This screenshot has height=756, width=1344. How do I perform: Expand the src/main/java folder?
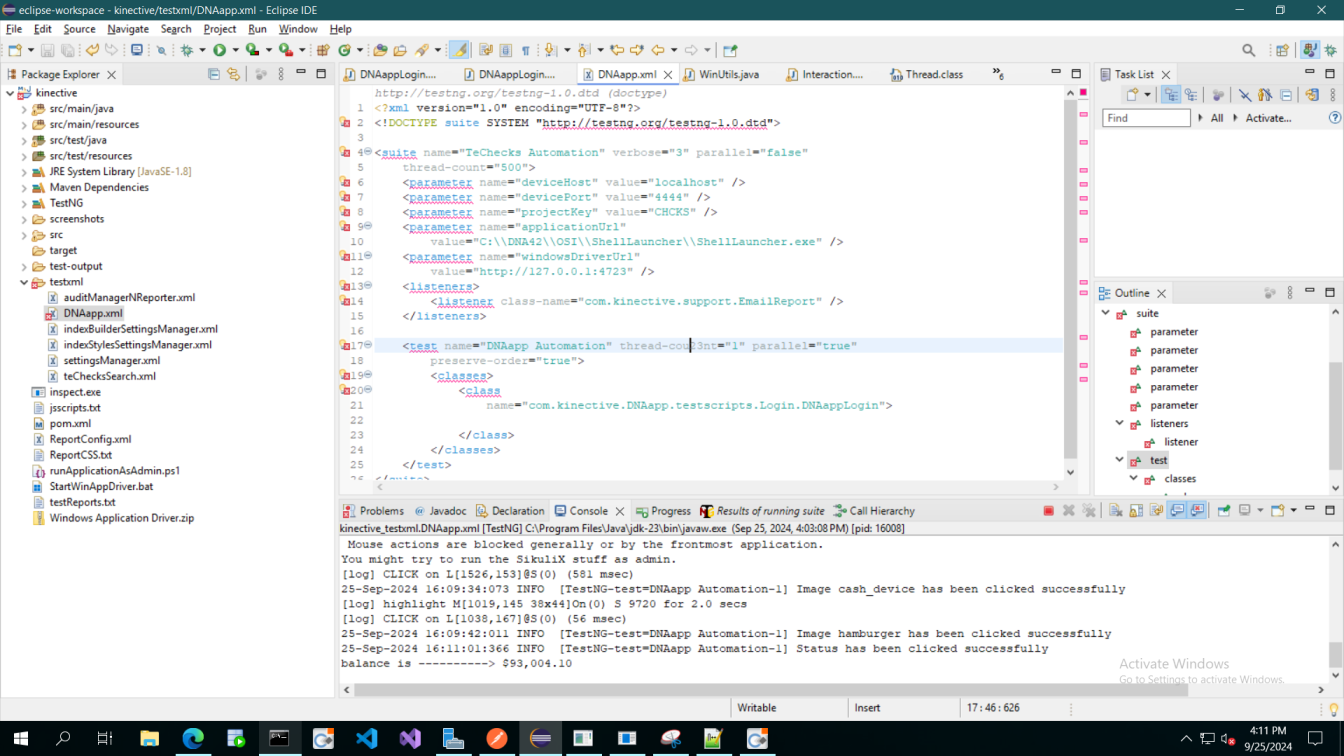[x=24, y=109]
